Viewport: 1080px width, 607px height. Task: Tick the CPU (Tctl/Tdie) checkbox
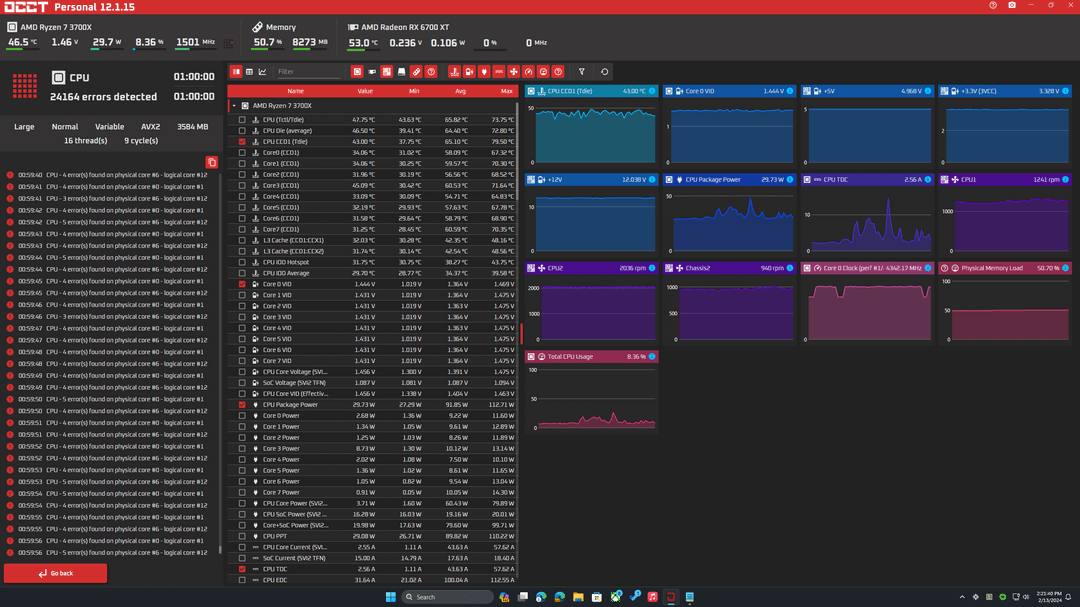242,120
